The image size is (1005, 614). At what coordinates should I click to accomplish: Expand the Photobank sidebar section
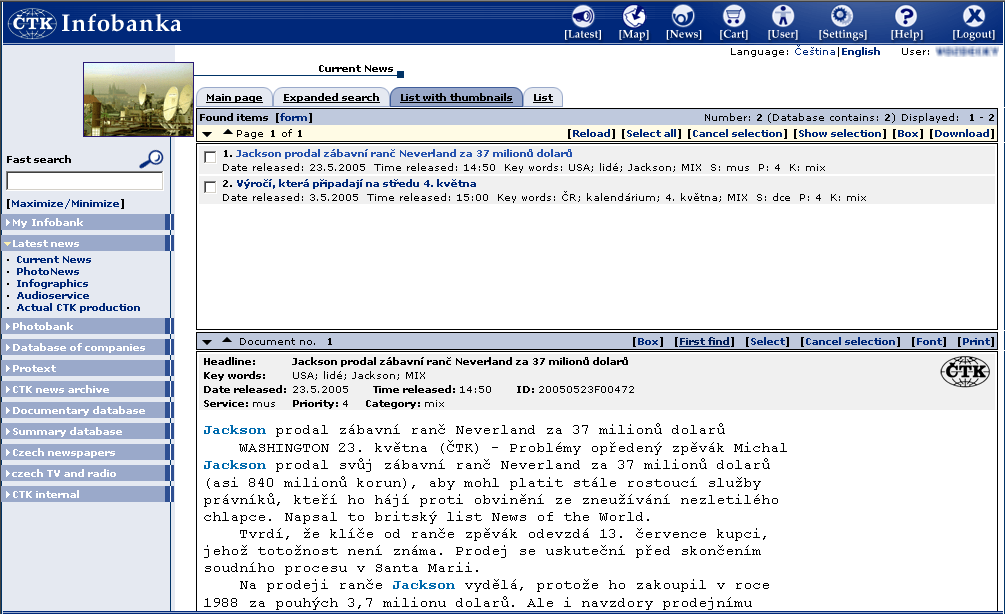pos(43,326)
